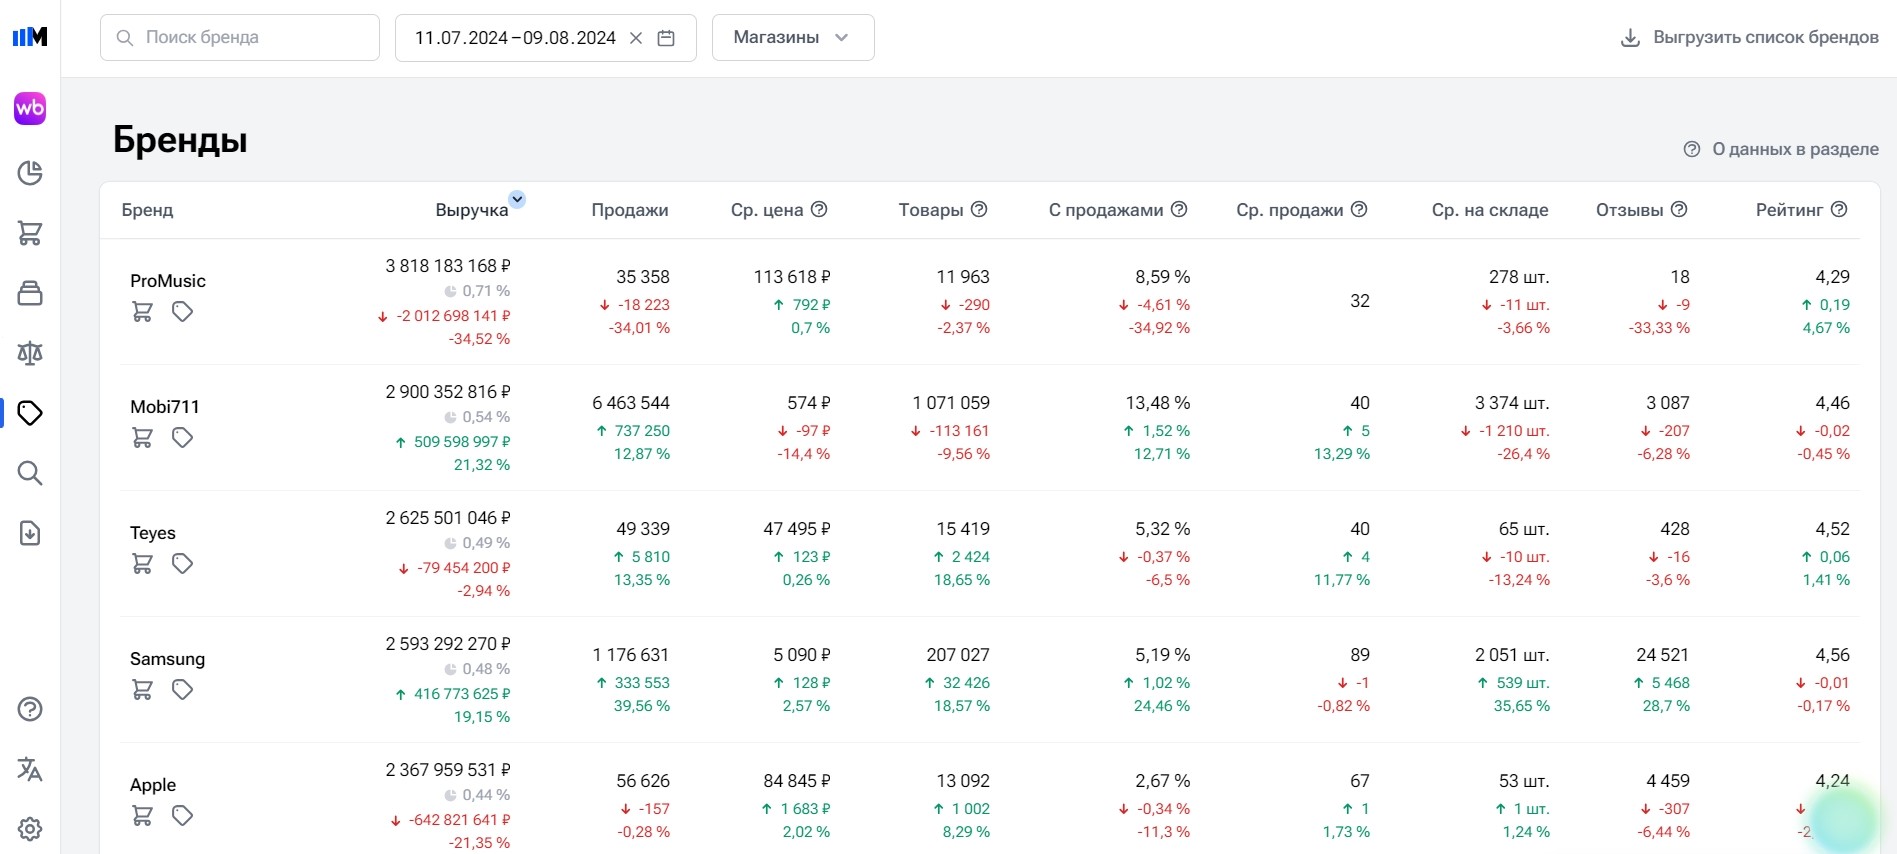Sort table by Ср. на складе column
The width and height of the screenshot is (1897, 854).
1490,210
